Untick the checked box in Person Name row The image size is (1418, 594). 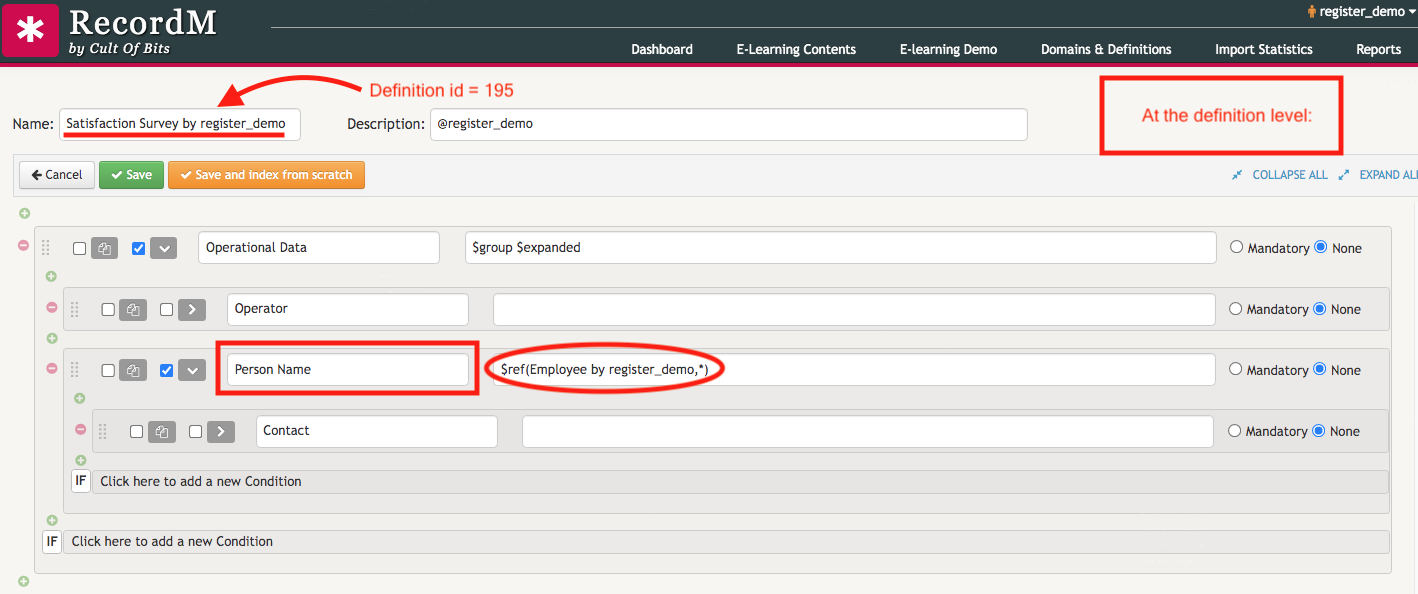click(167, 371)
